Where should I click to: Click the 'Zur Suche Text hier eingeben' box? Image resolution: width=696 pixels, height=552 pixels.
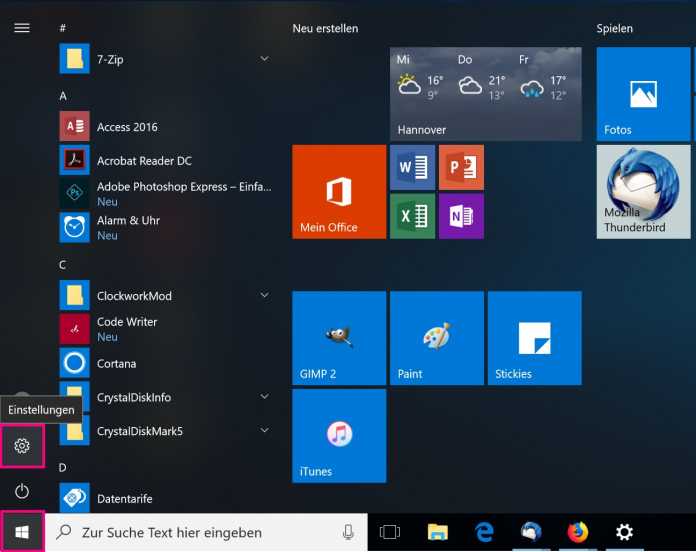206,532
